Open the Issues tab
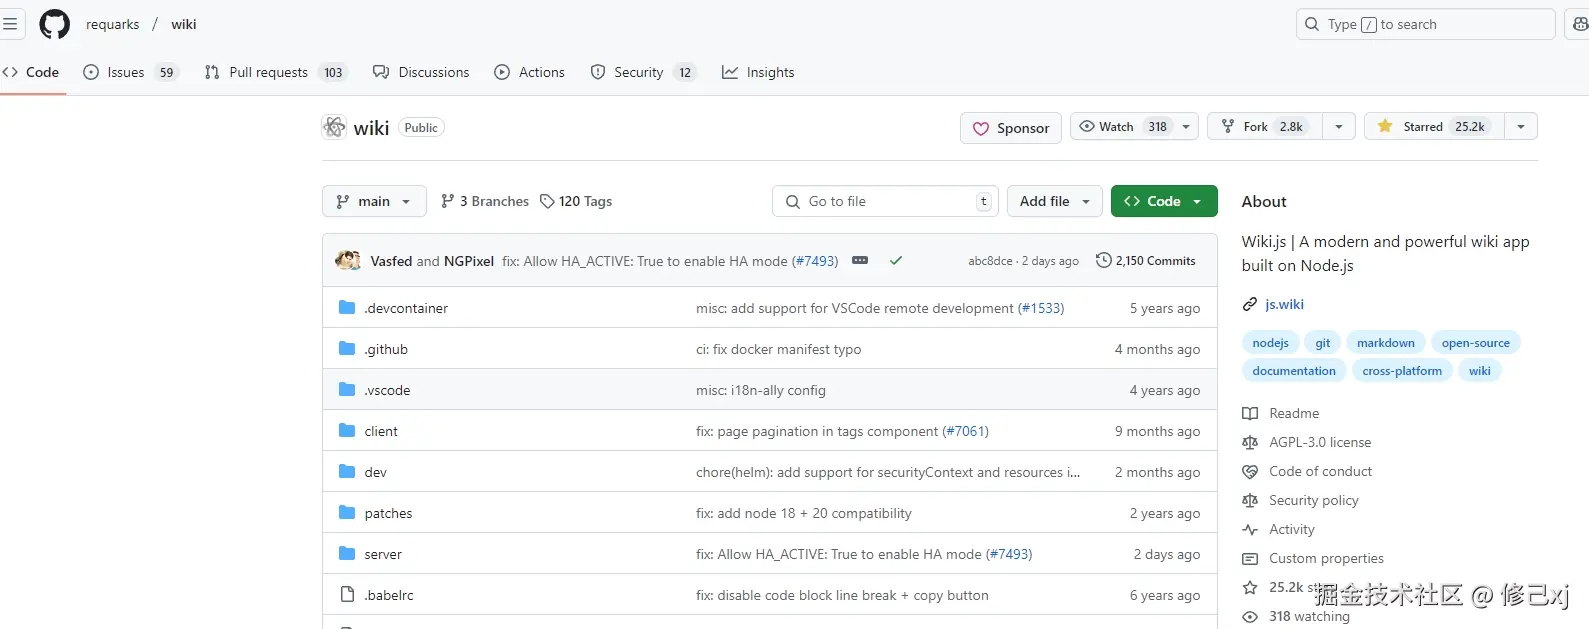Image resolution: width=1589 pixels, height=629 pixels. pos(130,72)
